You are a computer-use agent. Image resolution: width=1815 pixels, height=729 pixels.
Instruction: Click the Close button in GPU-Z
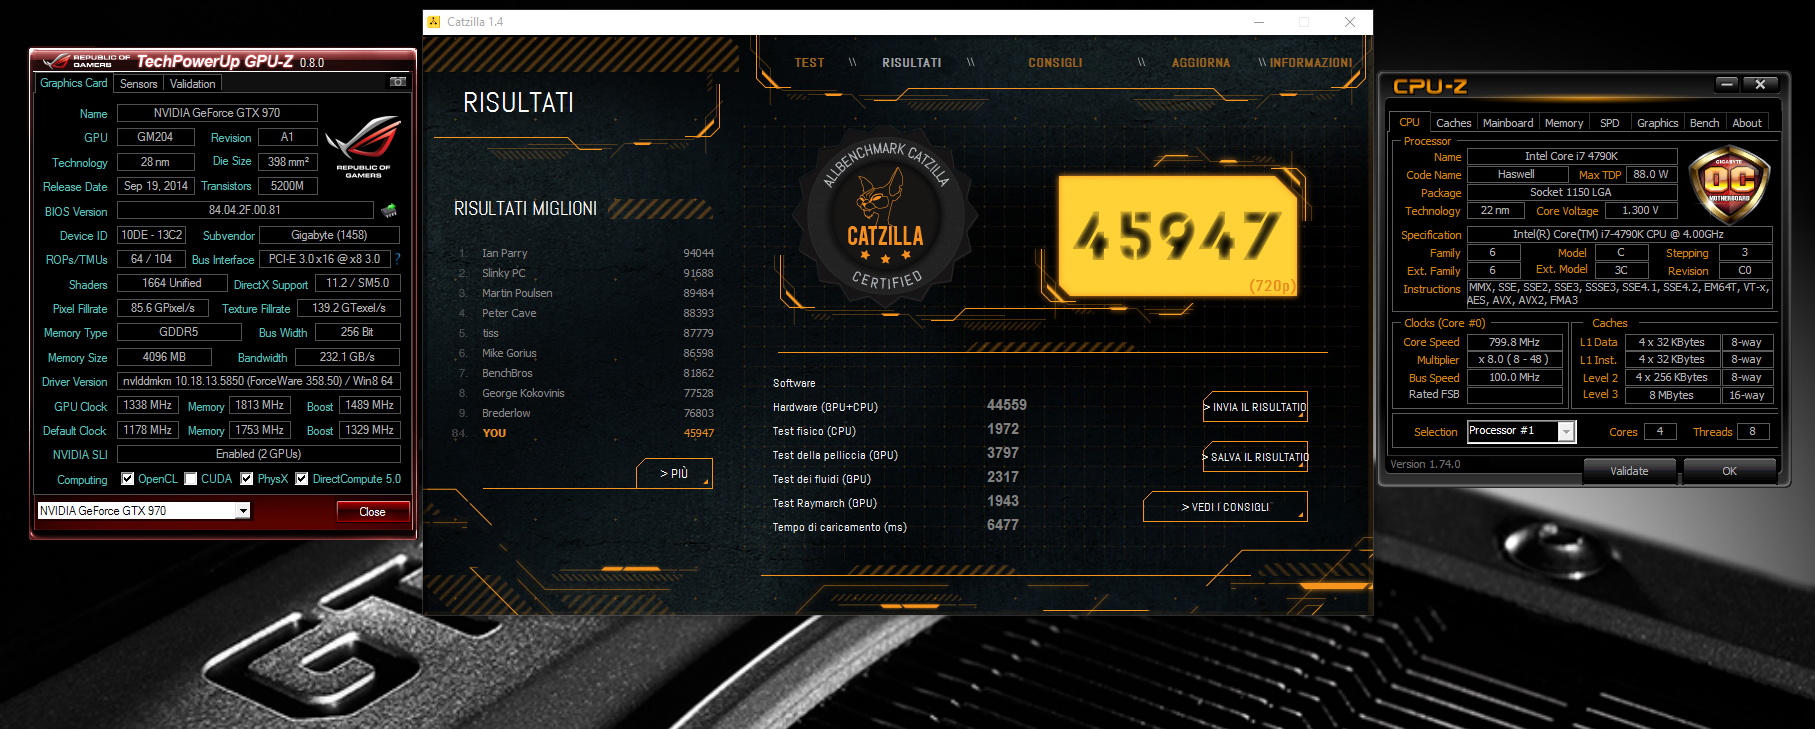tap(372, 512)
